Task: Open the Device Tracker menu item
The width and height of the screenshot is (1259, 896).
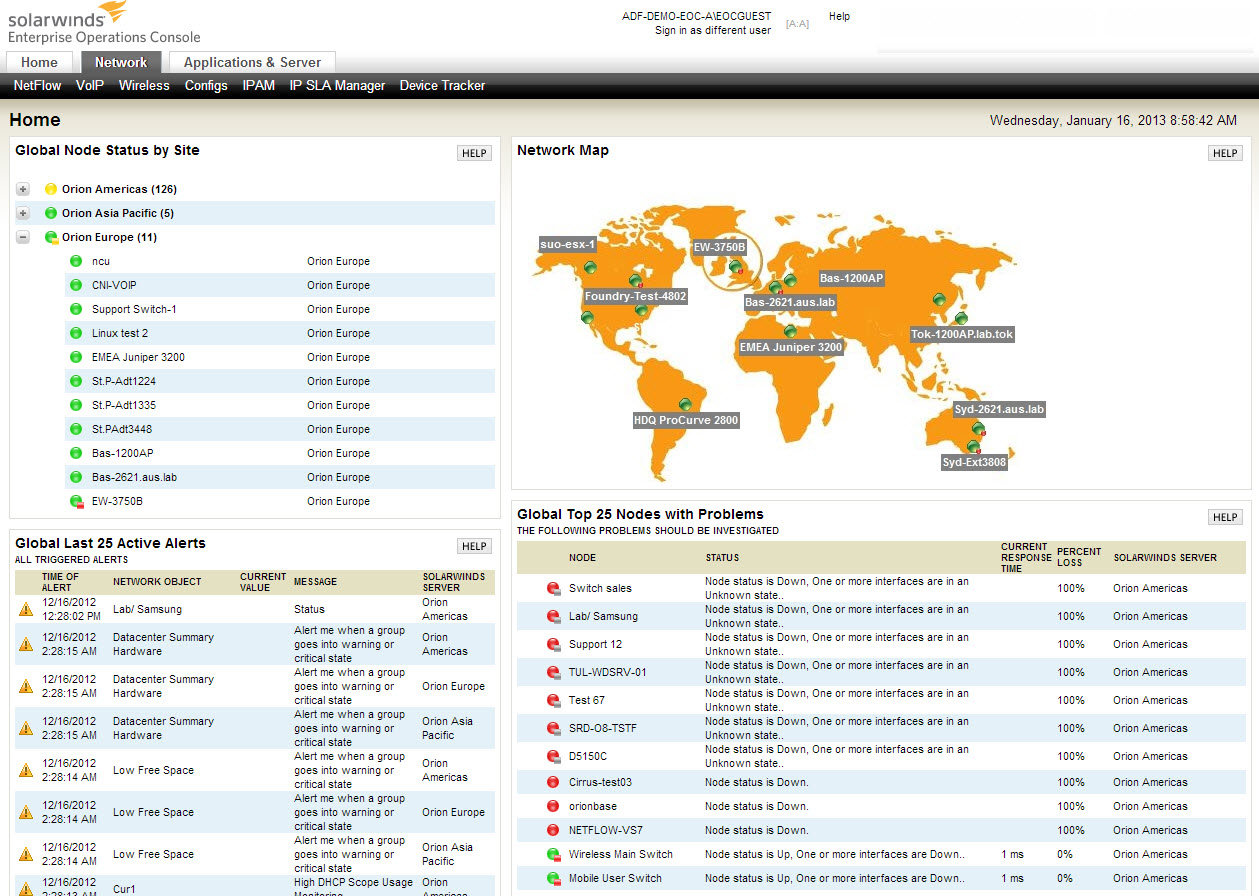Action: tap(442, 86)
